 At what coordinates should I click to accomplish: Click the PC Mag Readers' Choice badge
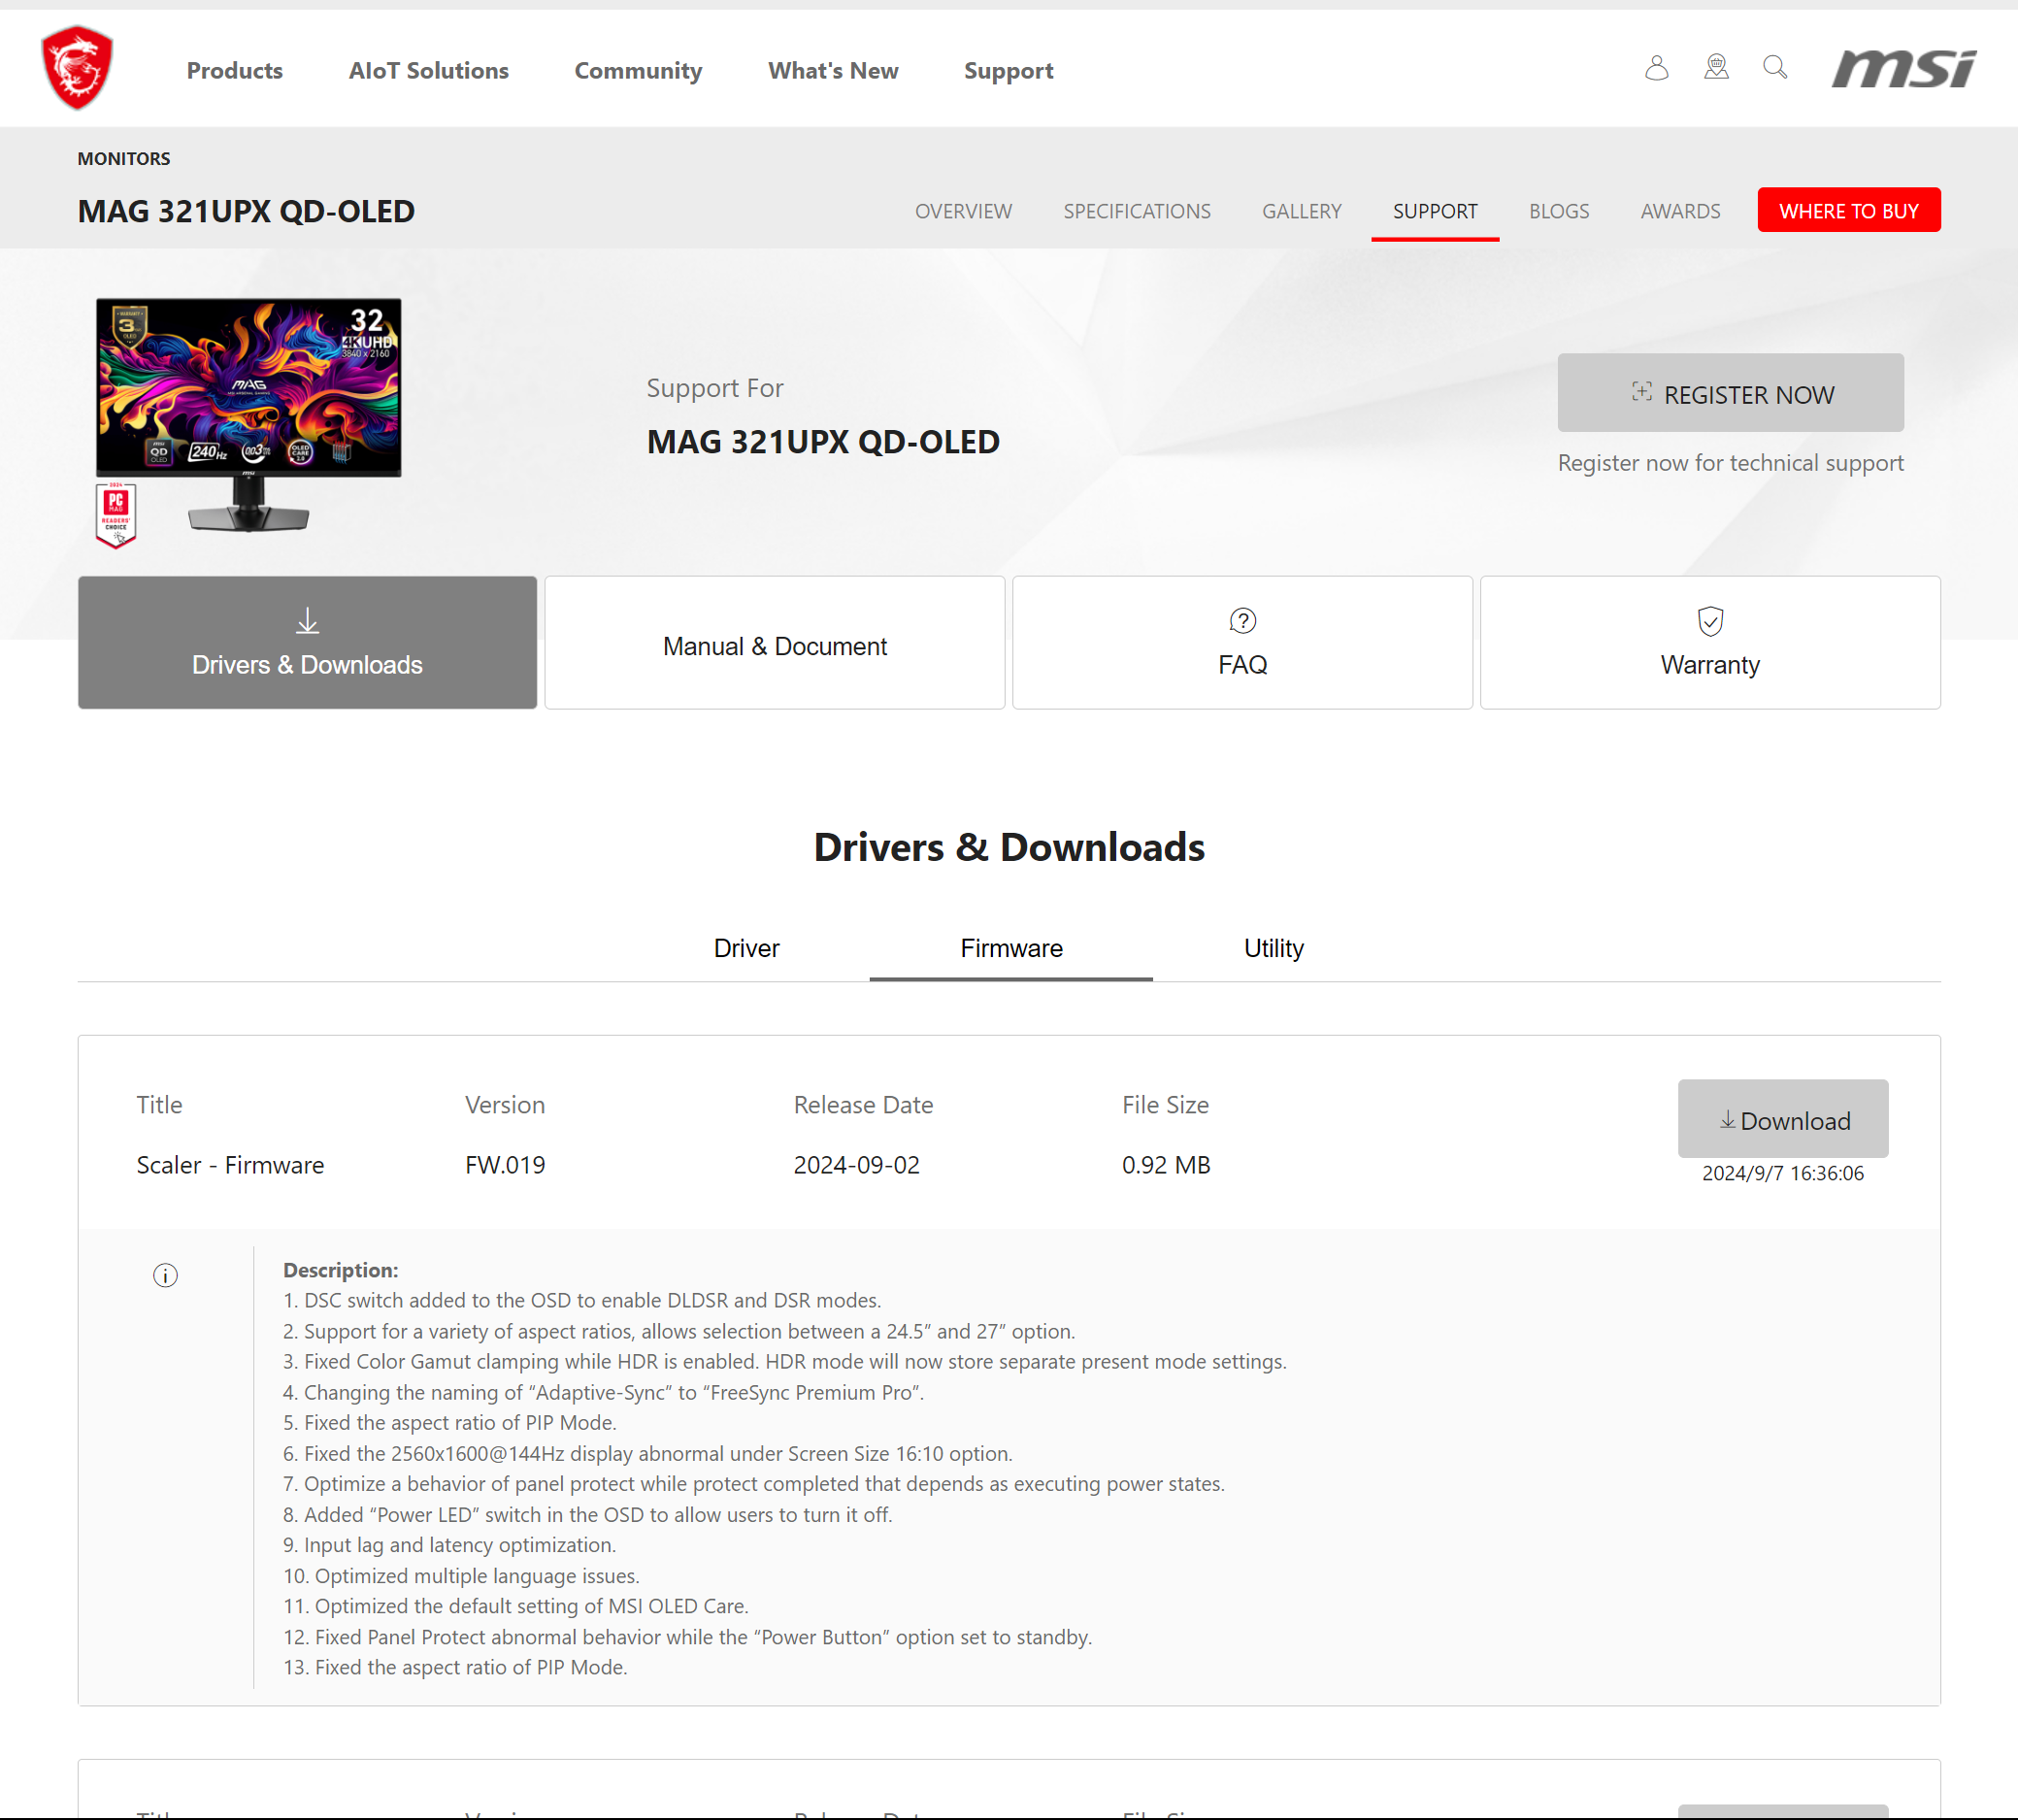116,516
